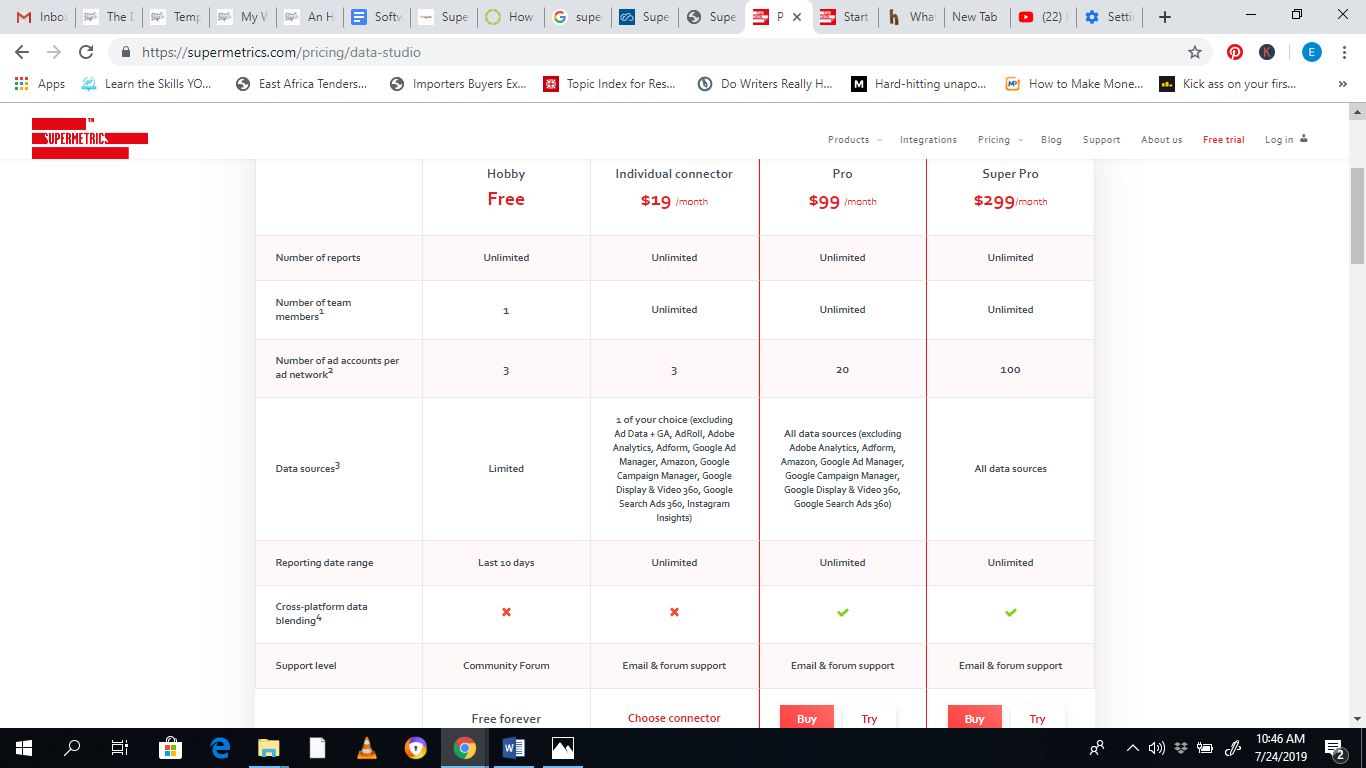The image size is (1366, 768).
Task: Click the Log in link
Action: pos(1279,140)
